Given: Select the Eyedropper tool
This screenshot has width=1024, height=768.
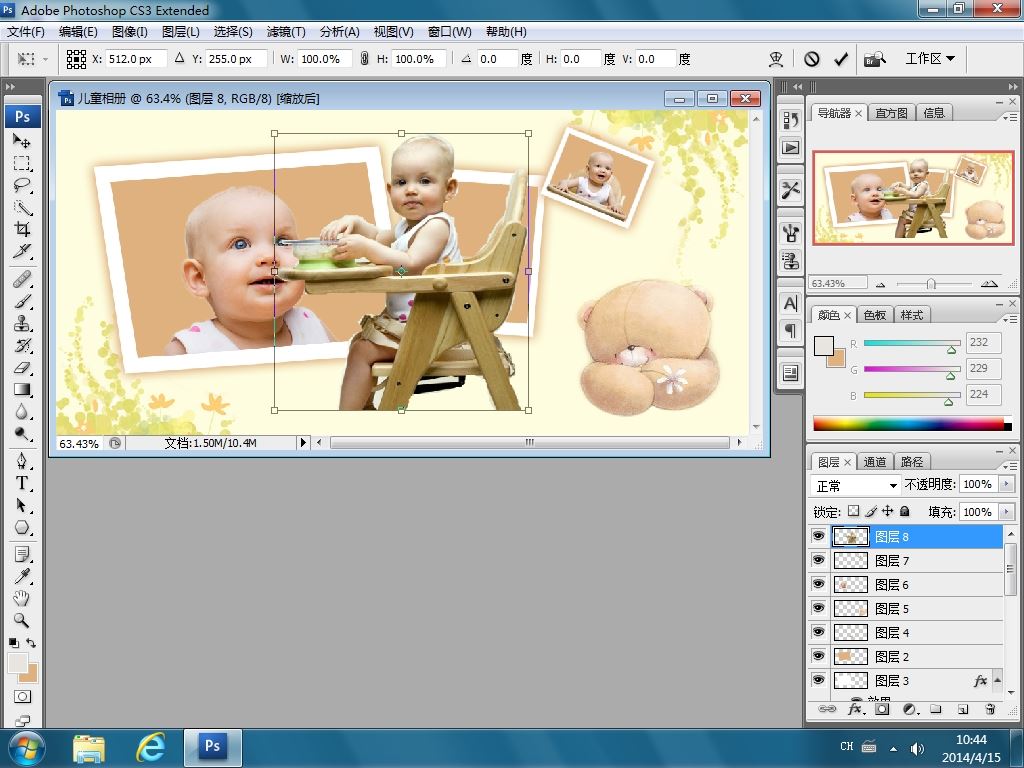Looking at the screenshot, I should click(x=22, y=576).
